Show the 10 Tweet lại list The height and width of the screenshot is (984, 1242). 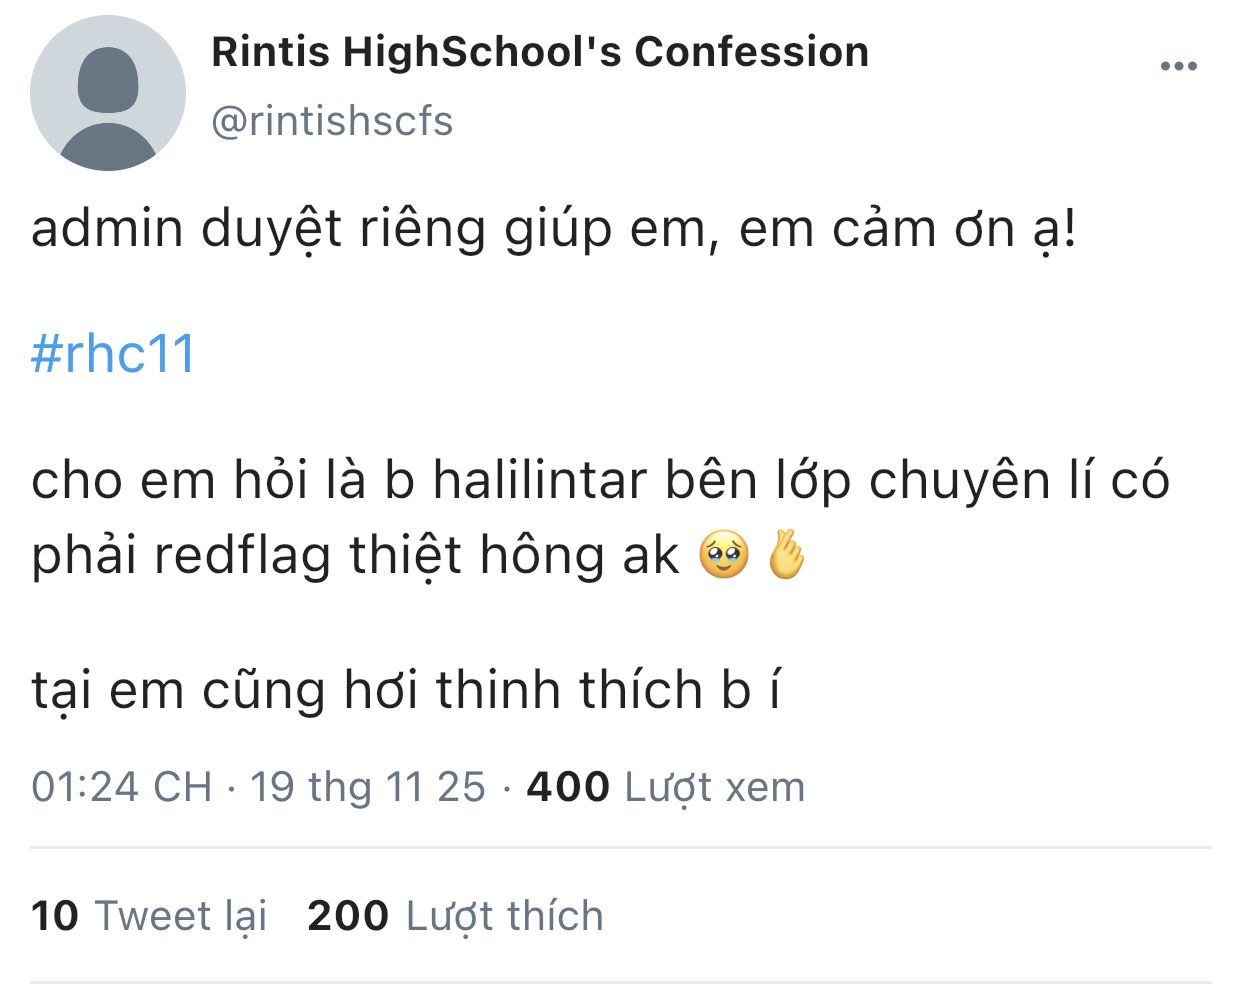(149, 916)
